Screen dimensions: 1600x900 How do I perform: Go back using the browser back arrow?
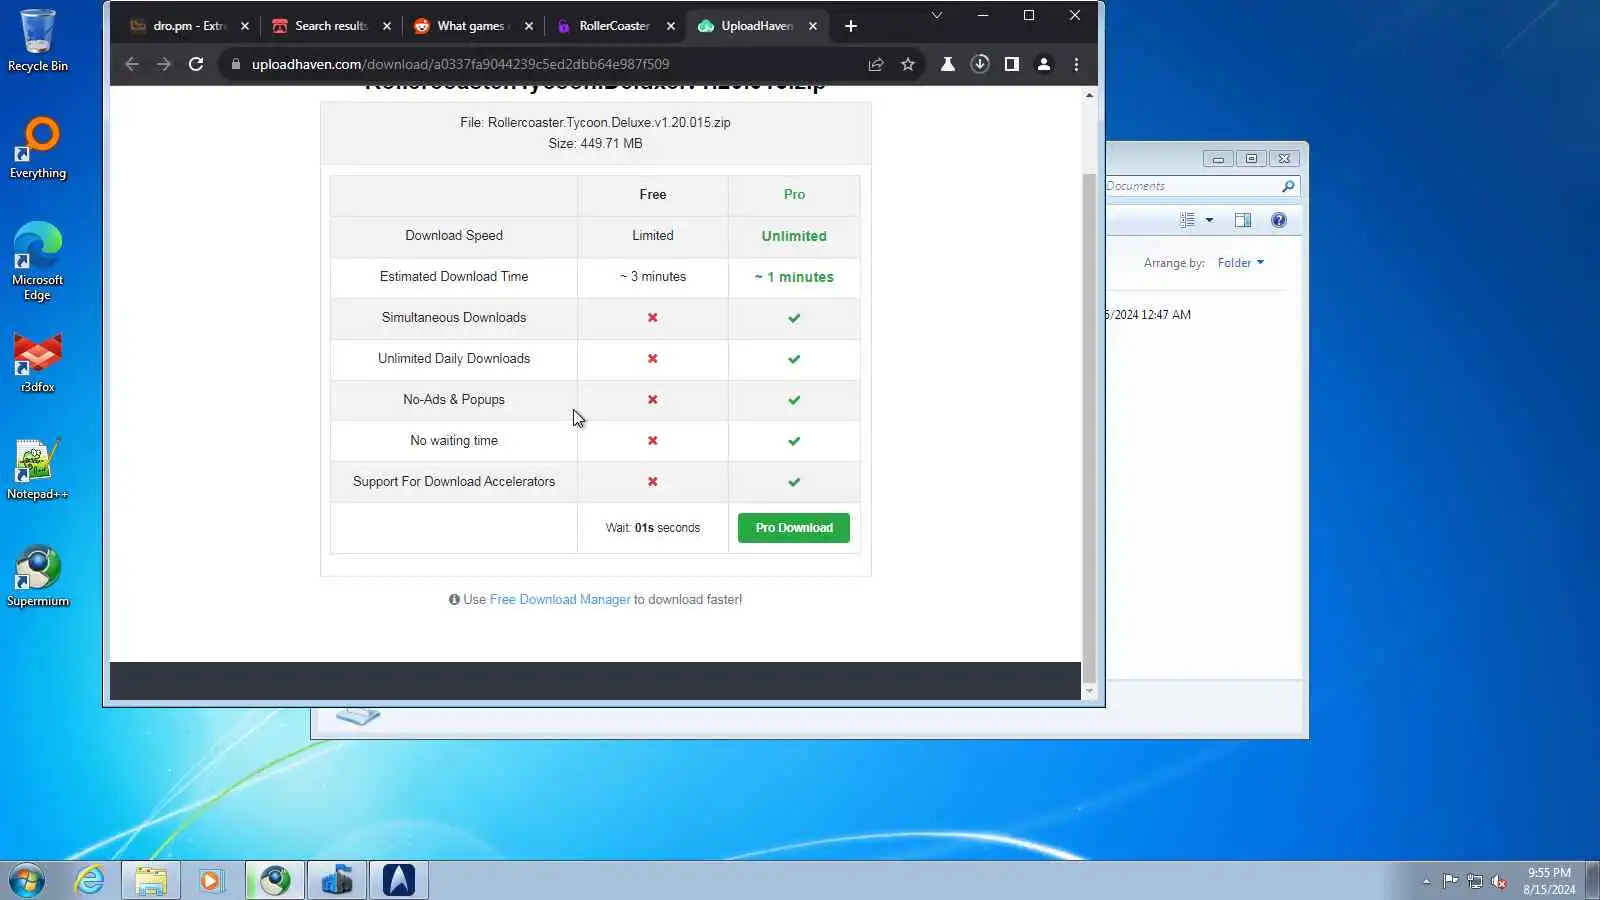tap(132, 64)
